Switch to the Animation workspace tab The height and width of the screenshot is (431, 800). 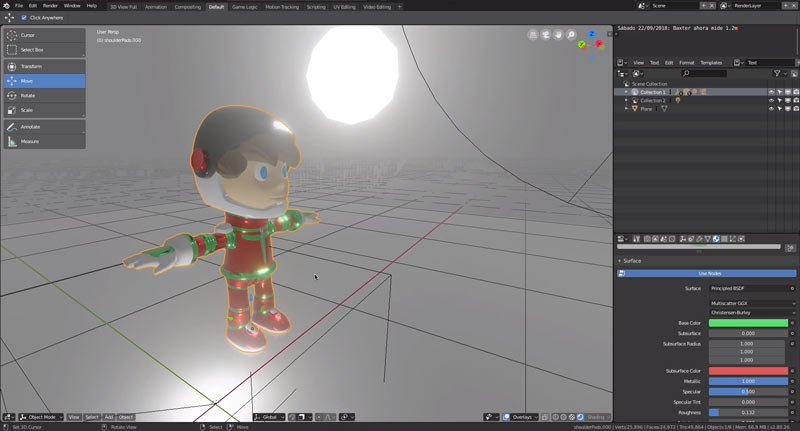pyautogui.click(x=156, y=7)
